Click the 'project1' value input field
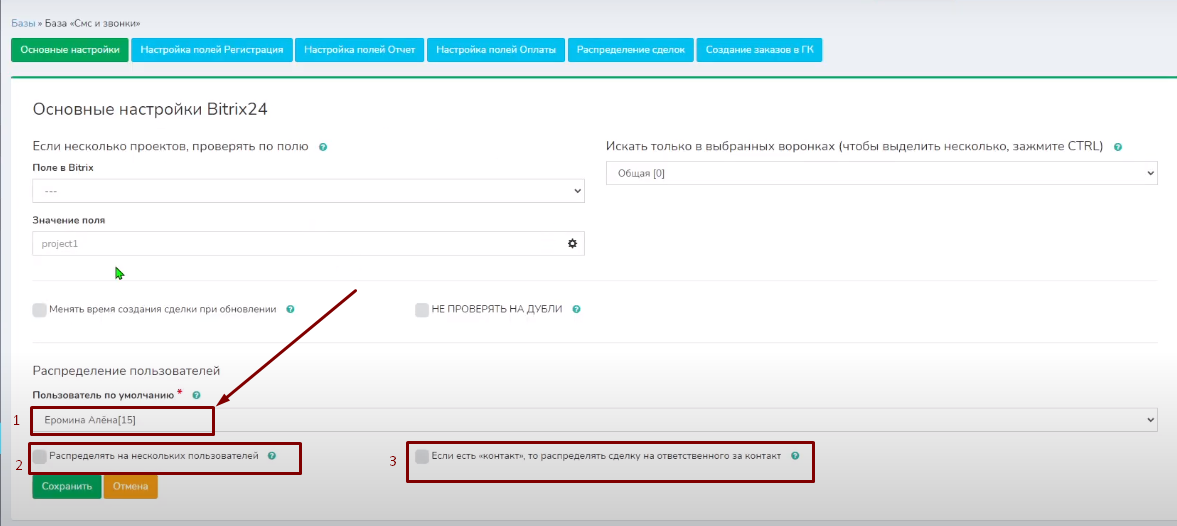 point(298,244)
